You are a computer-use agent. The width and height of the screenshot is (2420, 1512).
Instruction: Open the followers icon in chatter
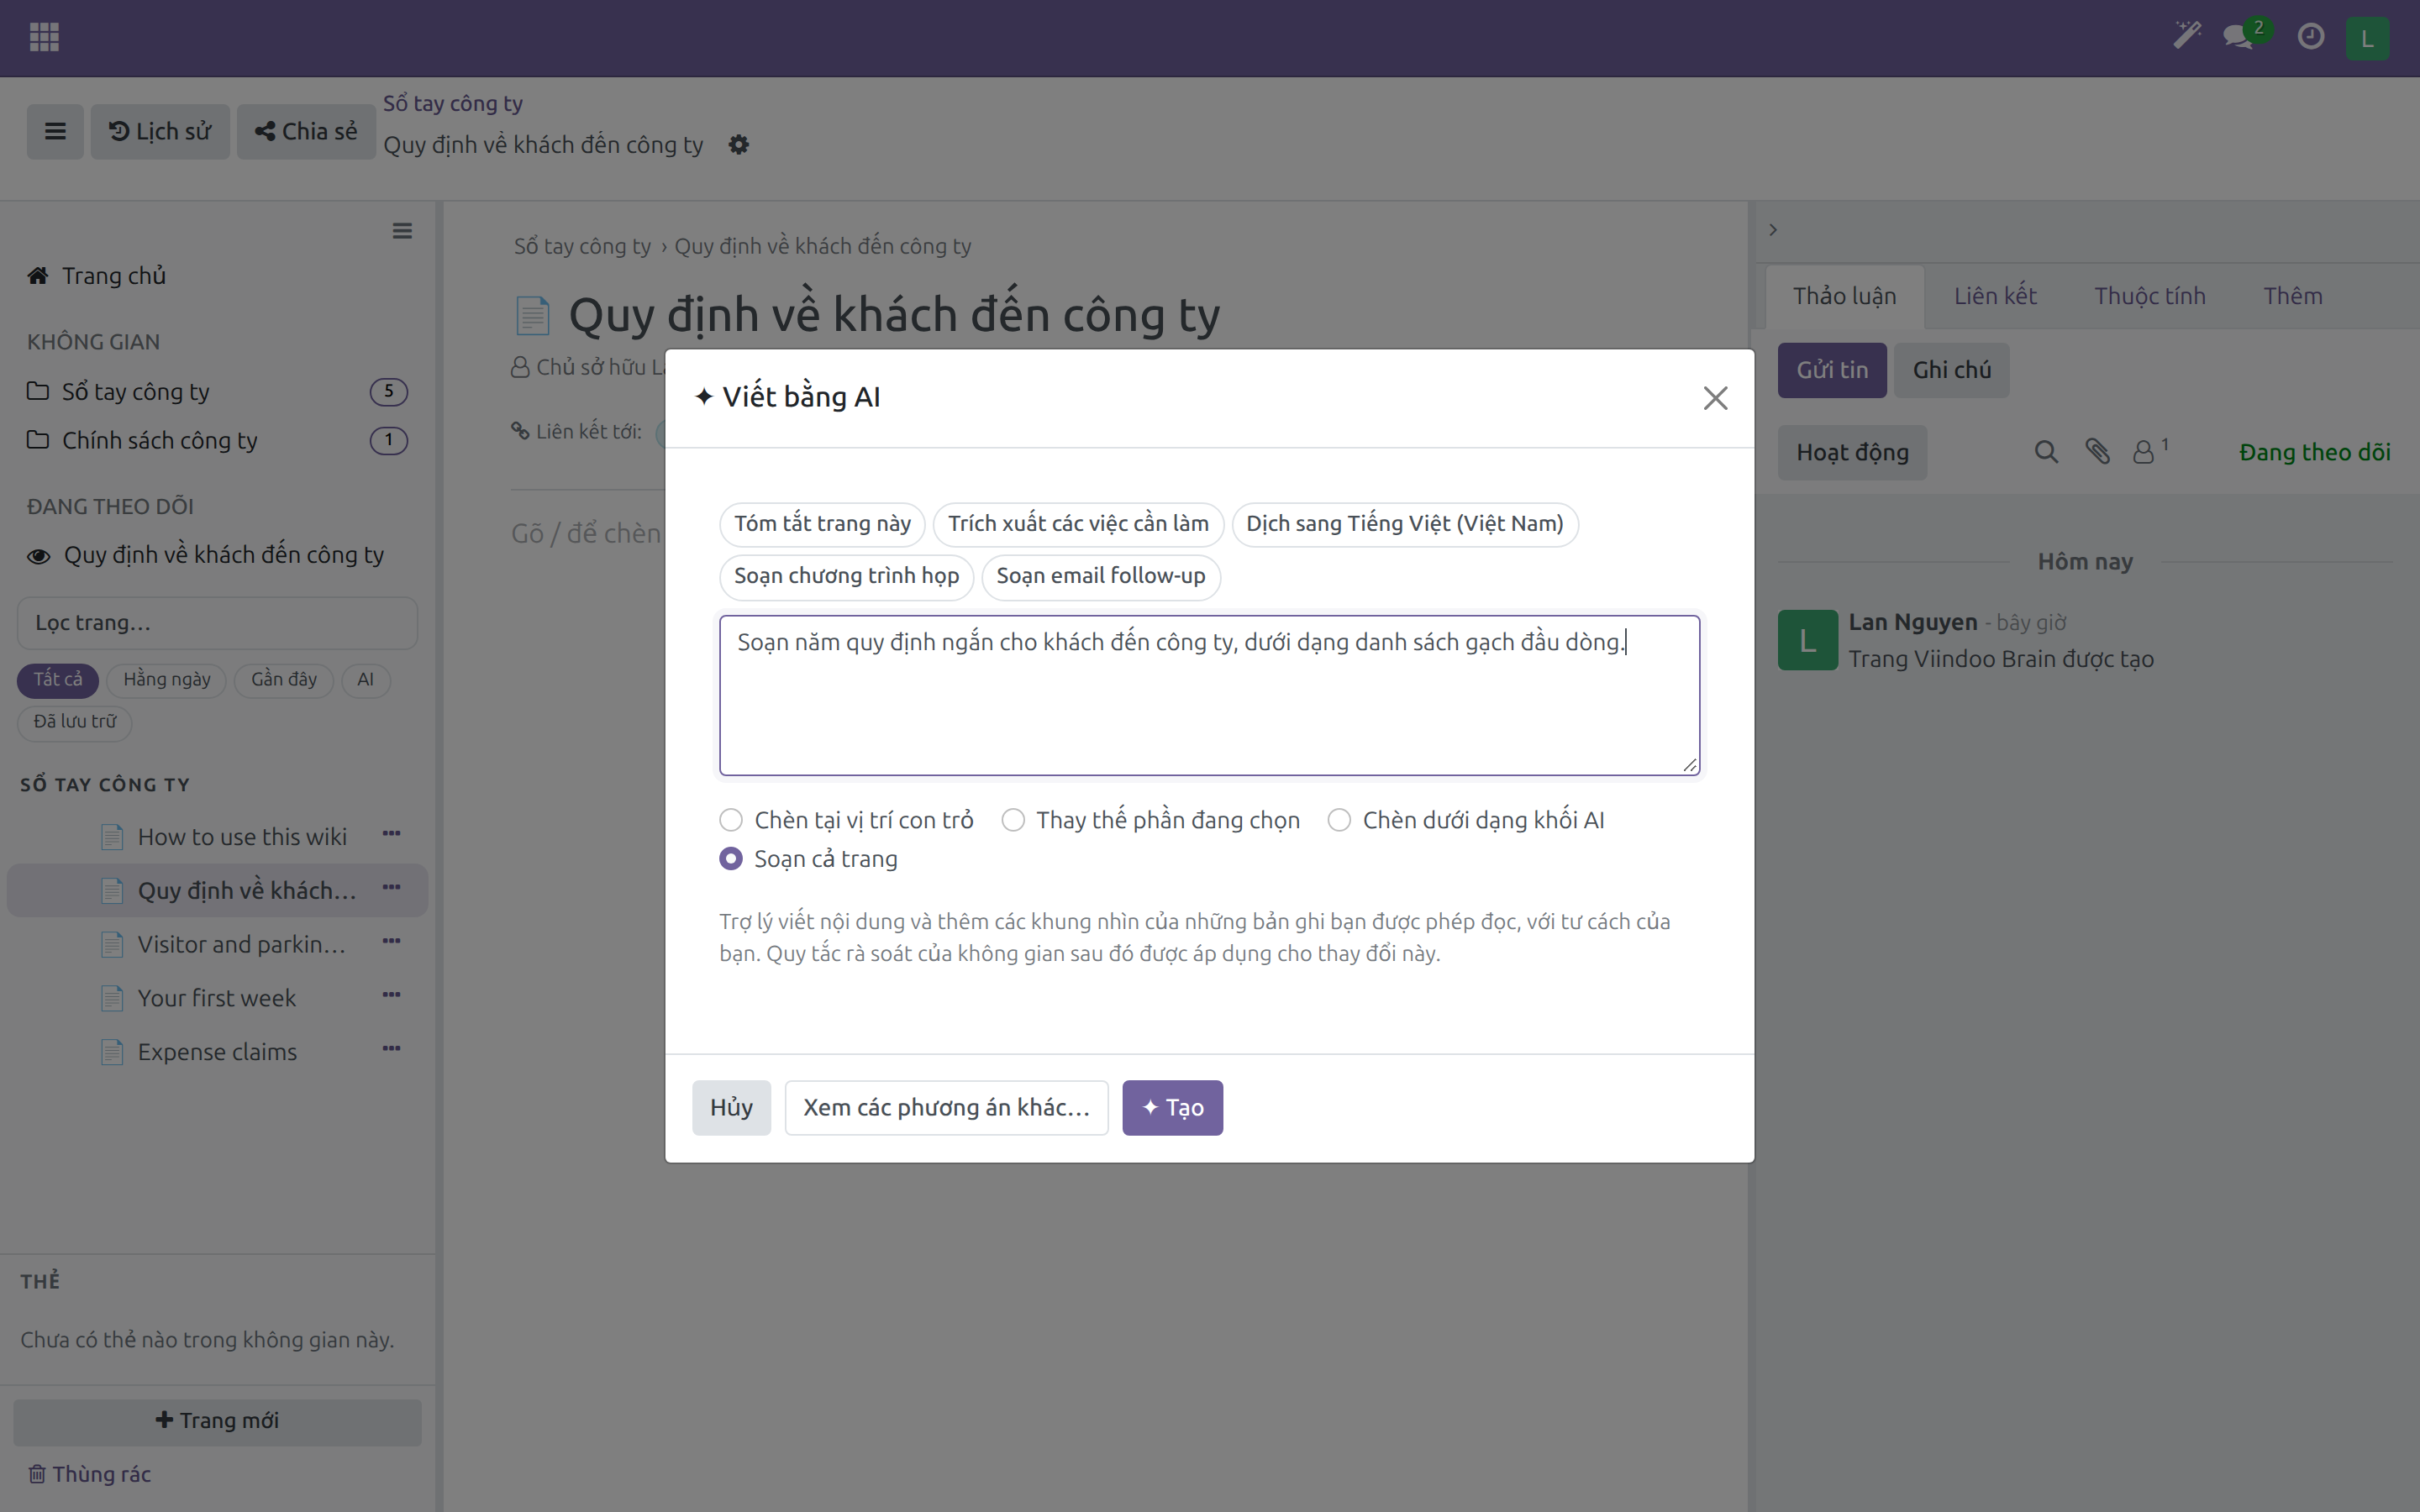click(2149, 452)
